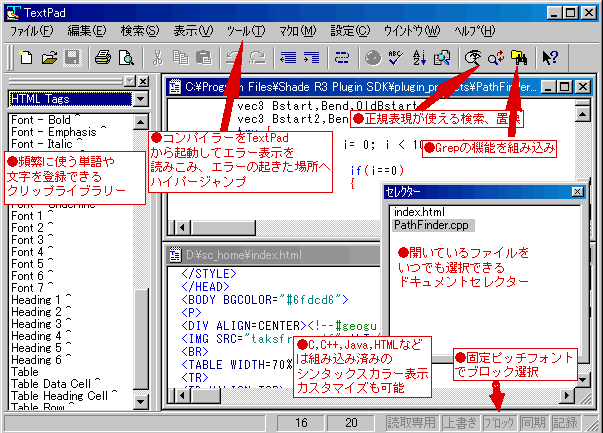Click the compare files icon
The image size is (603, 433).
tap(442, 58)
